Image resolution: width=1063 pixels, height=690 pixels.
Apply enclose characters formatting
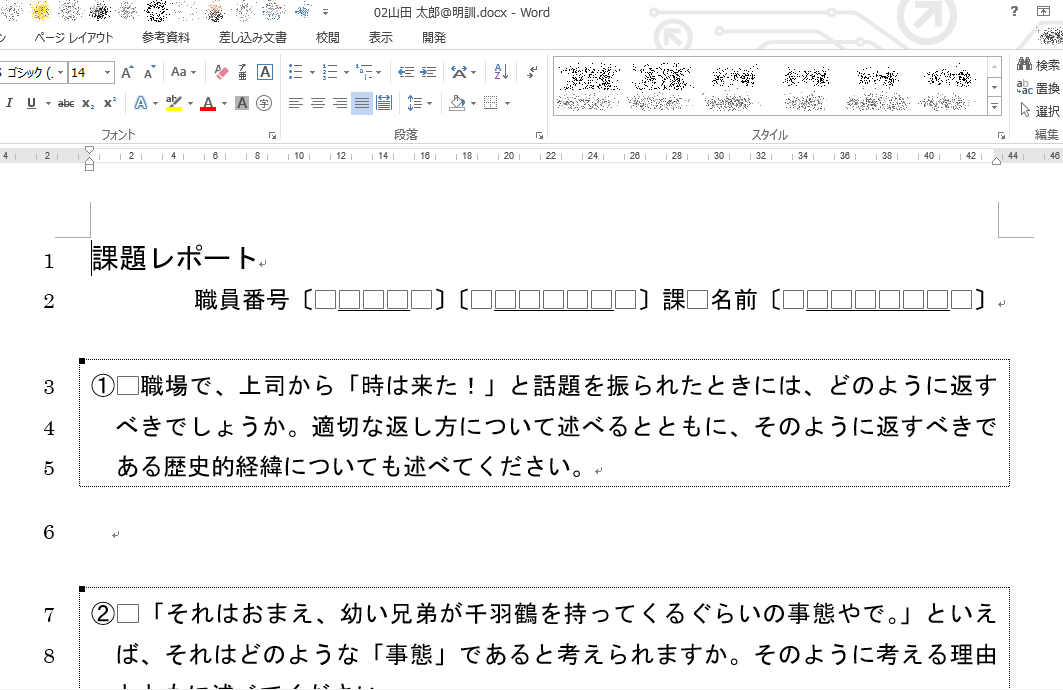click(x=264, y=102)
